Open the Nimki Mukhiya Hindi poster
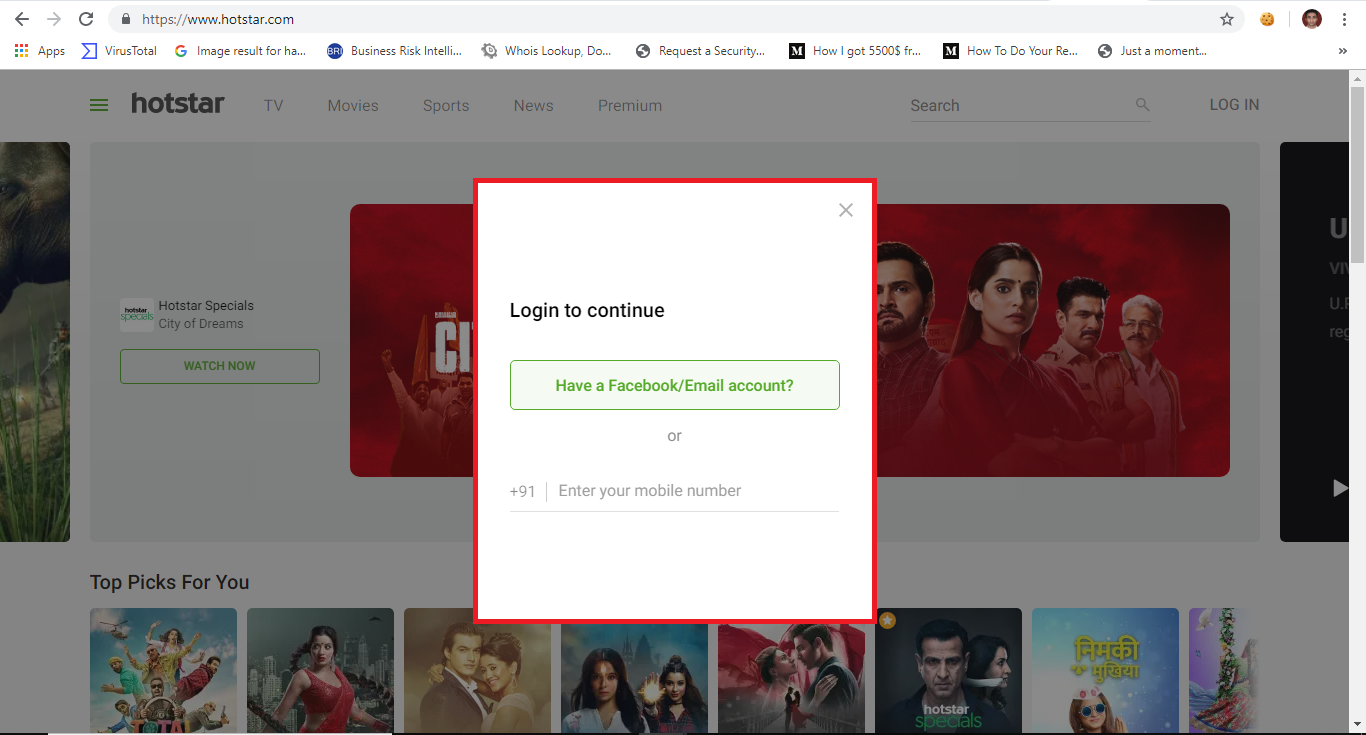 tap(1105, 670)
